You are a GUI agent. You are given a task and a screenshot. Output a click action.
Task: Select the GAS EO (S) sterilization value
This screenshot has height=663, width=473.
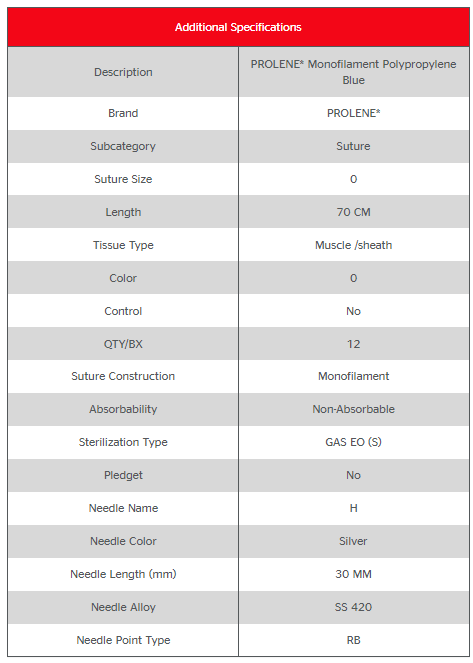point(353,442)
